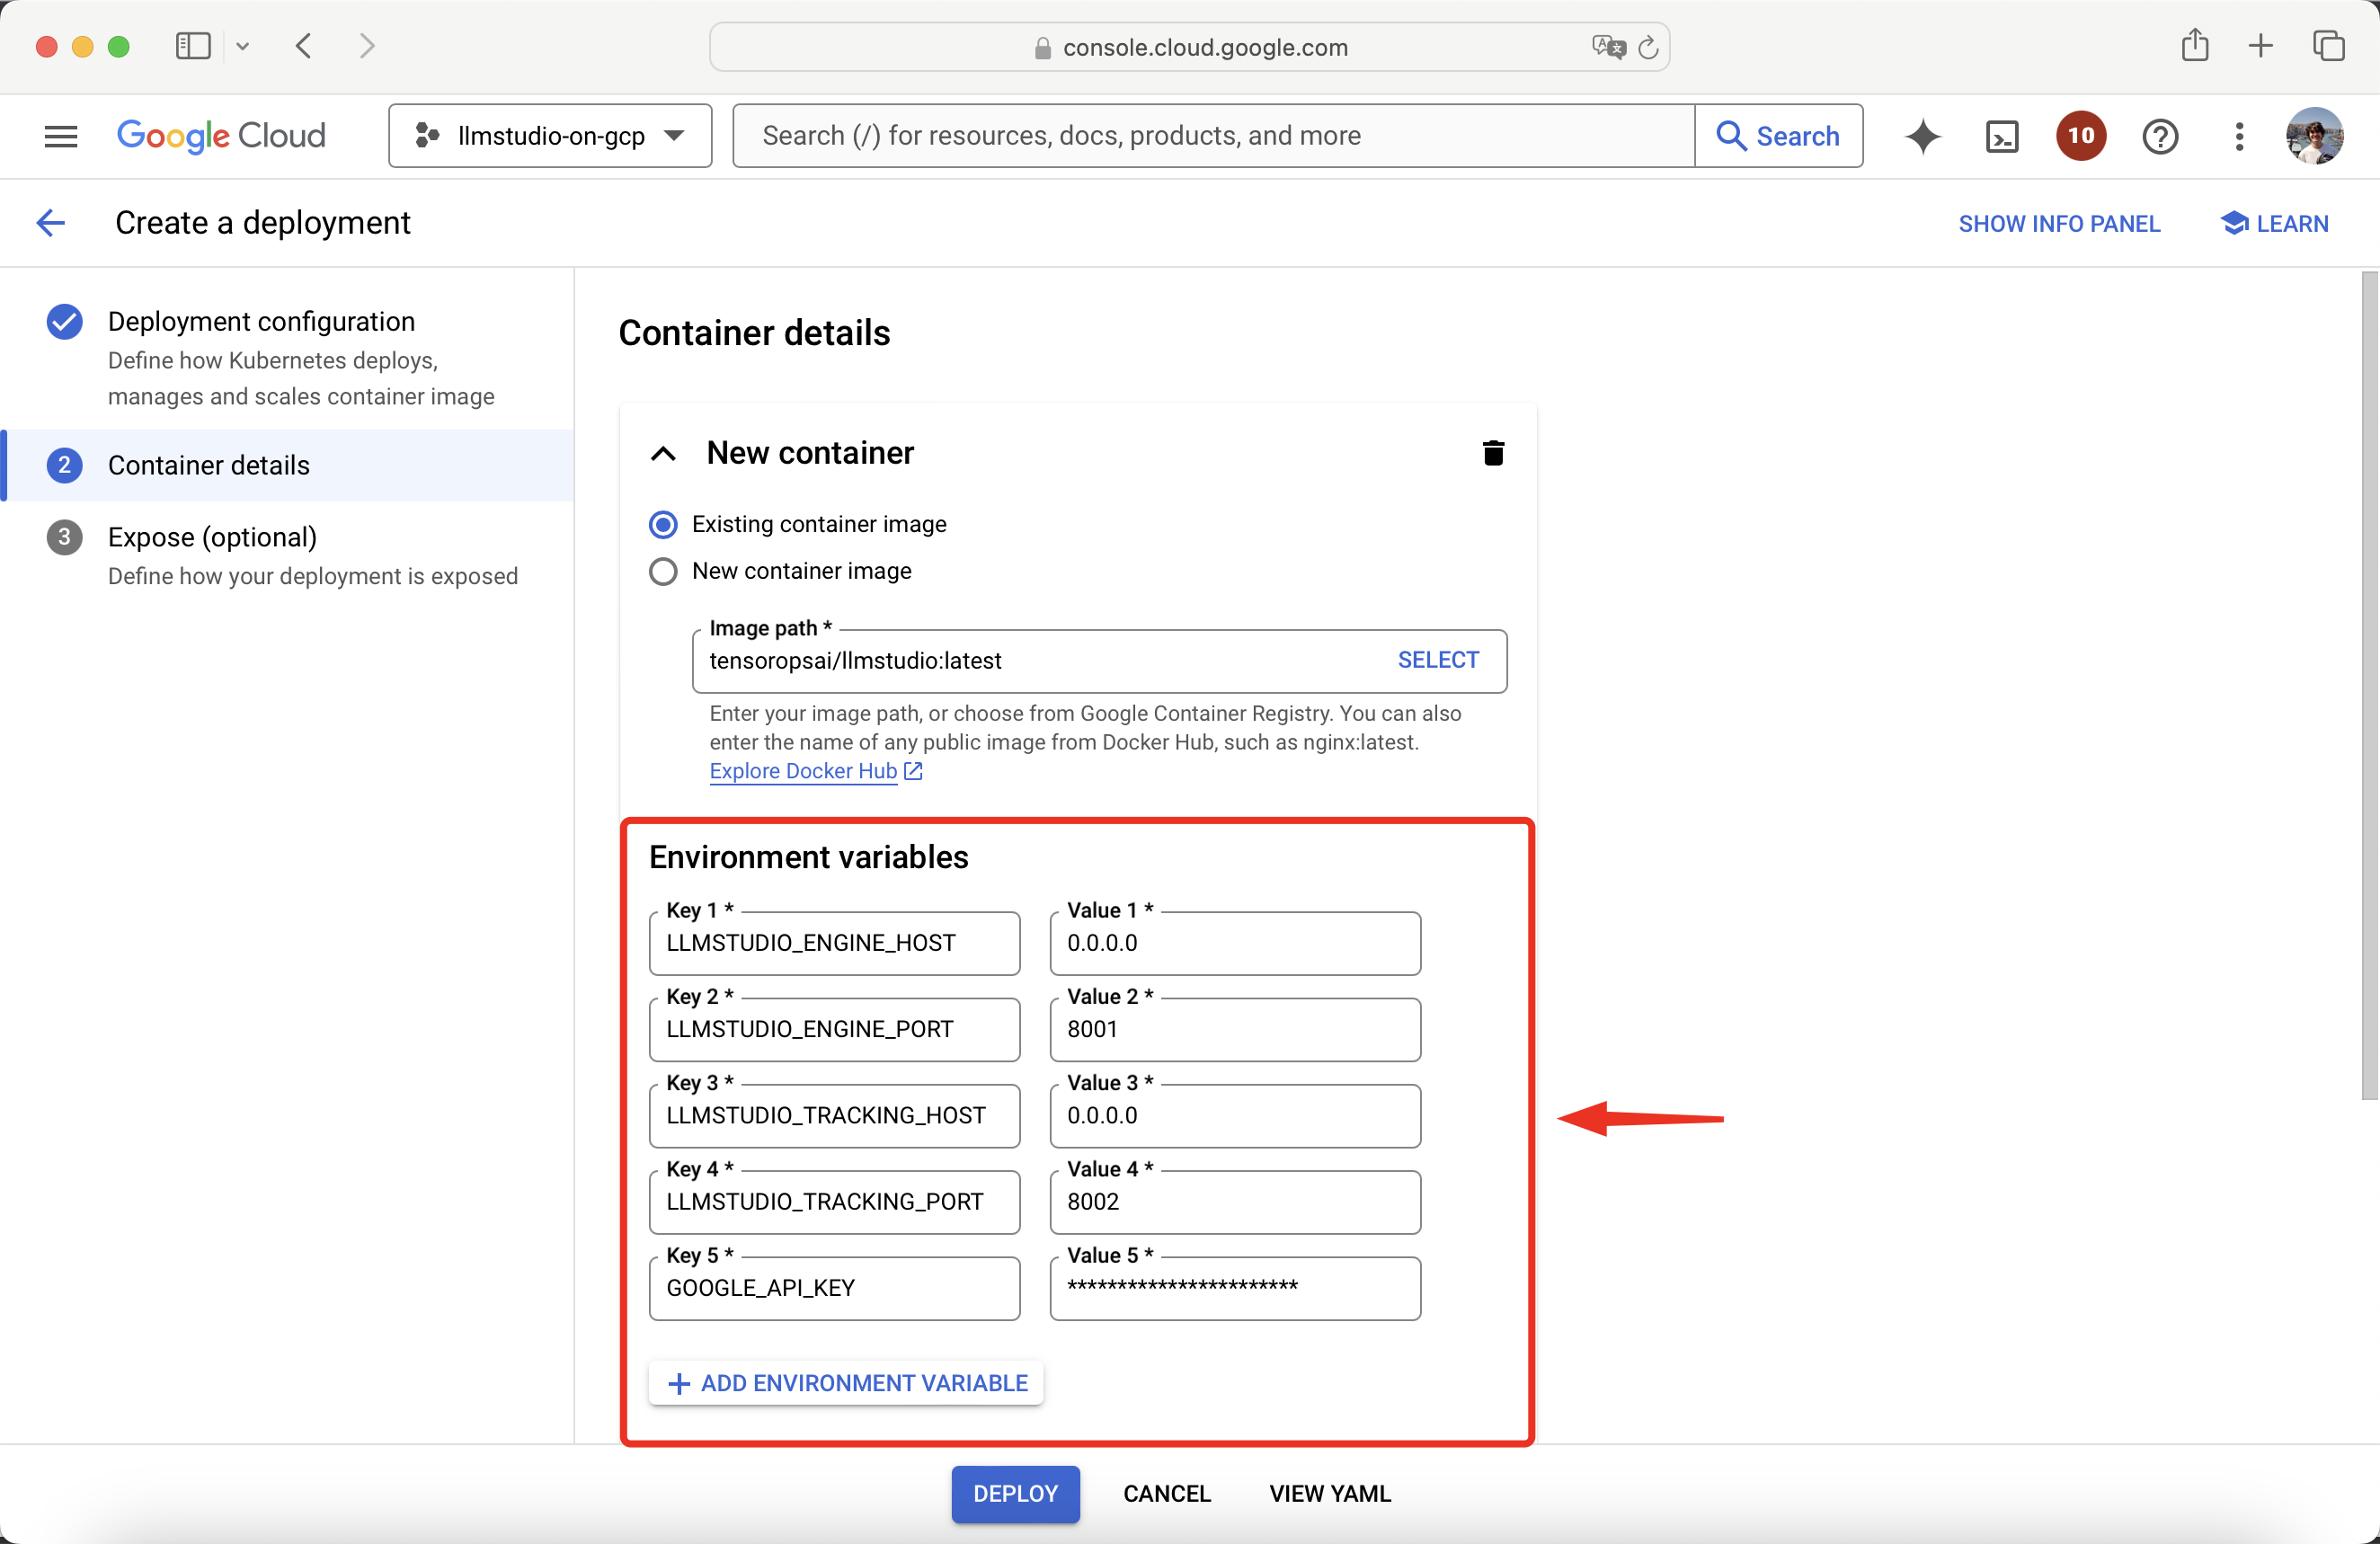This screenshot has height=1544, width=2380.
Task: Collapse the New container section
Action: pos(663,454)
